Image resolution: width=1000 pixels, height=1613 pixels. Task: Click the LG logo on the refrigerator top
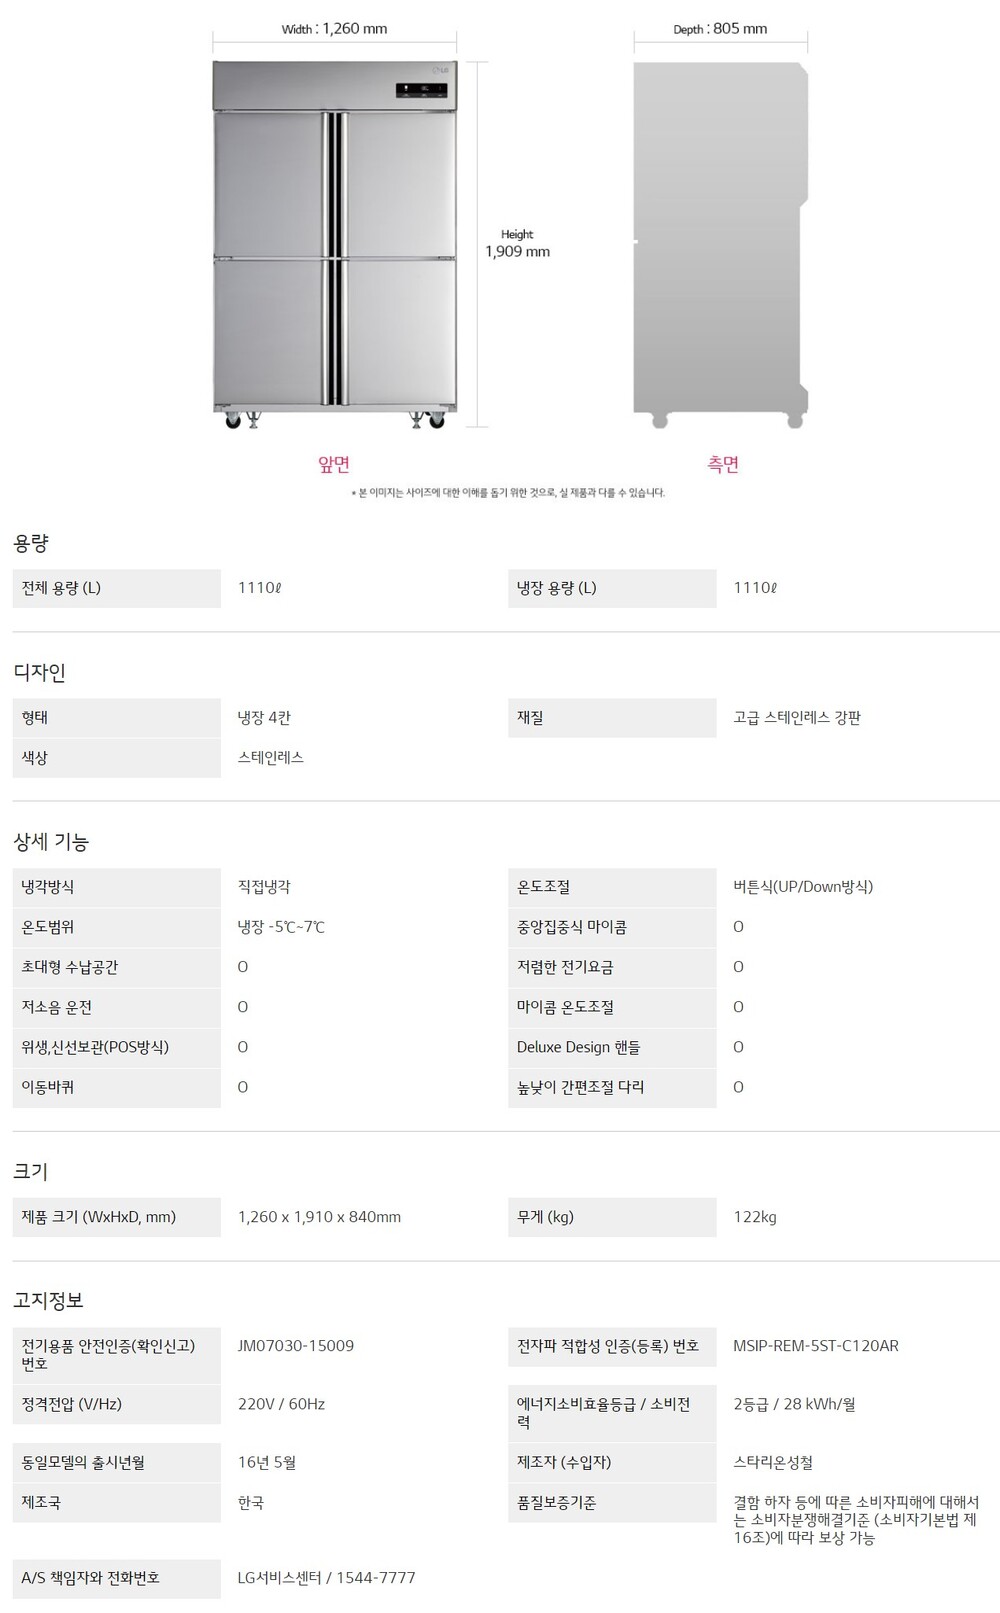[438, 70]
